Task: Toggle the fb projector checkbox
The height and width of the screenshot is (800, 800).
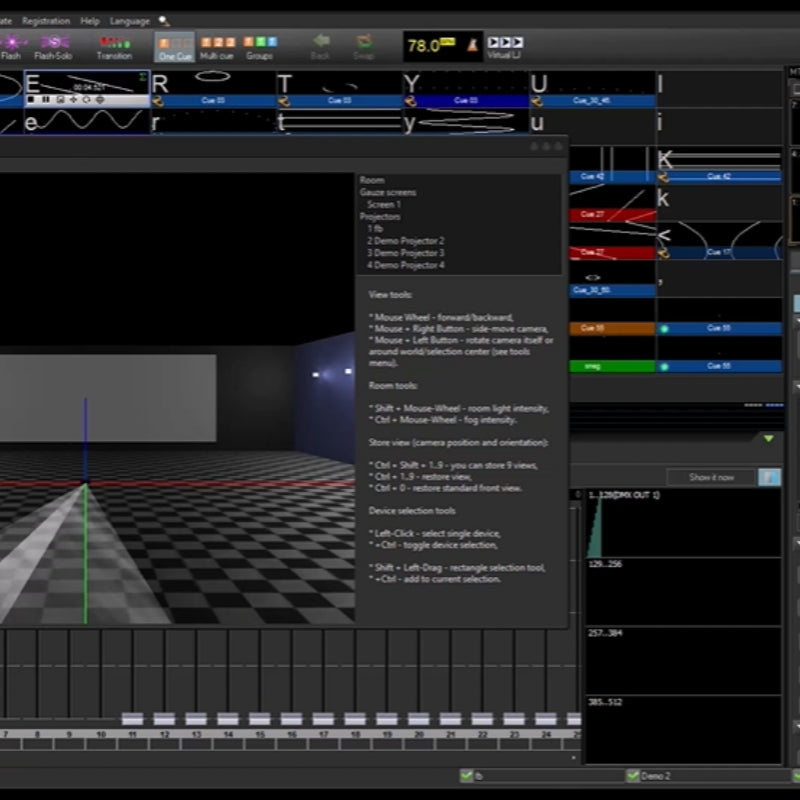Action: 466,775
